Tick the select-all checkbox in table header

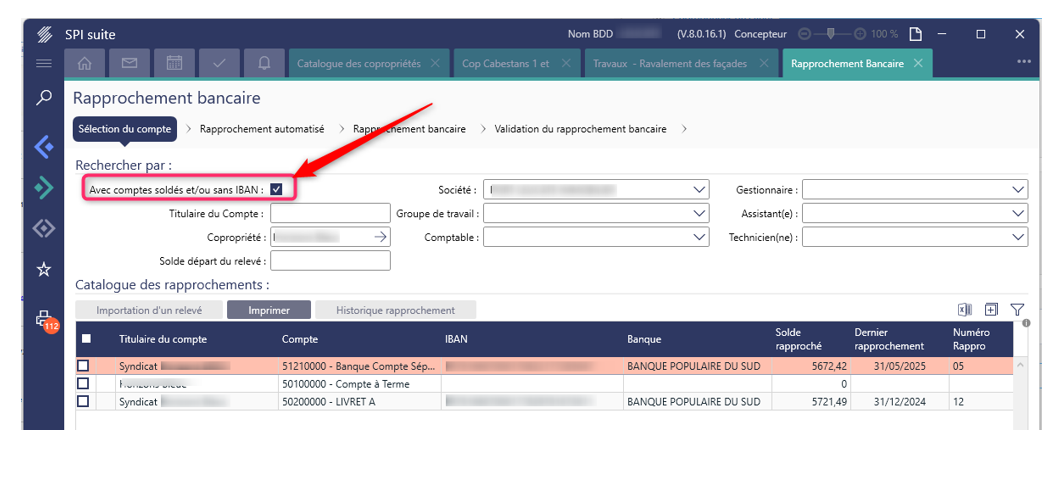click(86, 339)
